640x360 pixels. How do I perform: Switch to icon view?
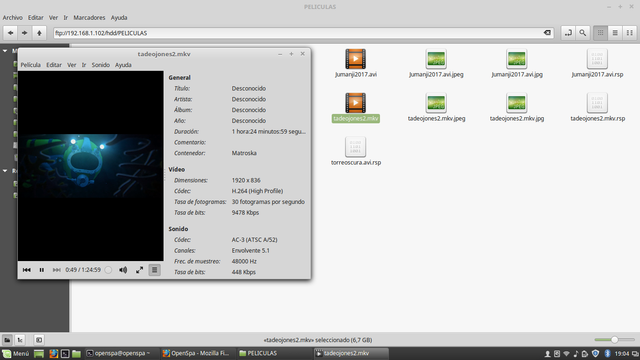click(x=600, y=33)
